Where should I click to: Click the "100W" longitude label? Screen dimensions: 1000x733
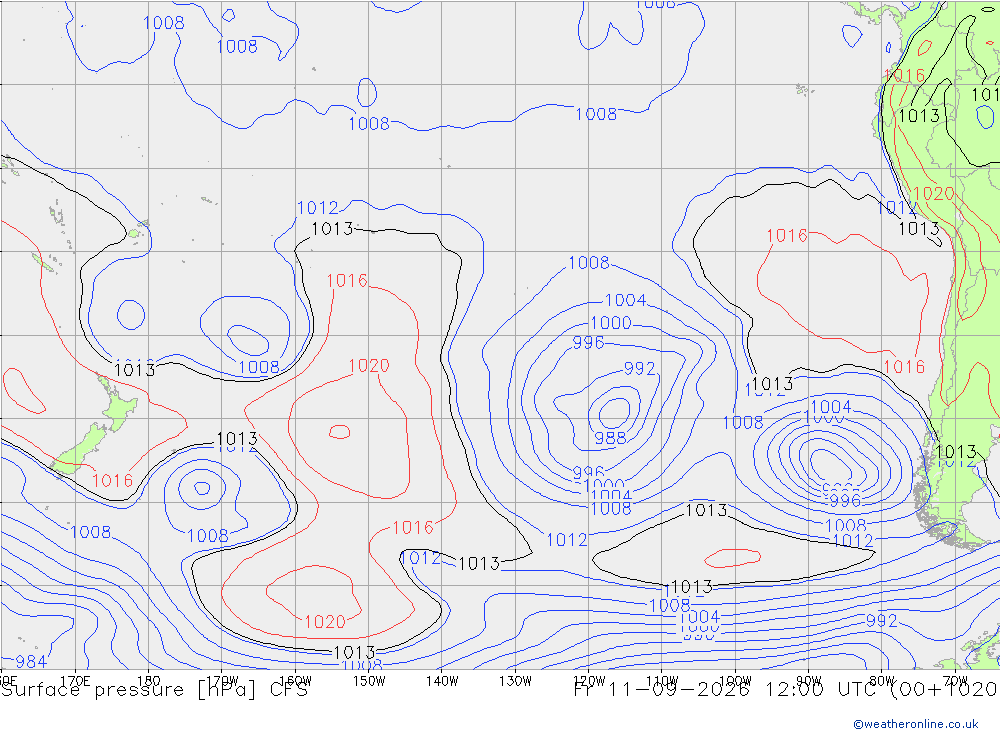tap(735, 681)
